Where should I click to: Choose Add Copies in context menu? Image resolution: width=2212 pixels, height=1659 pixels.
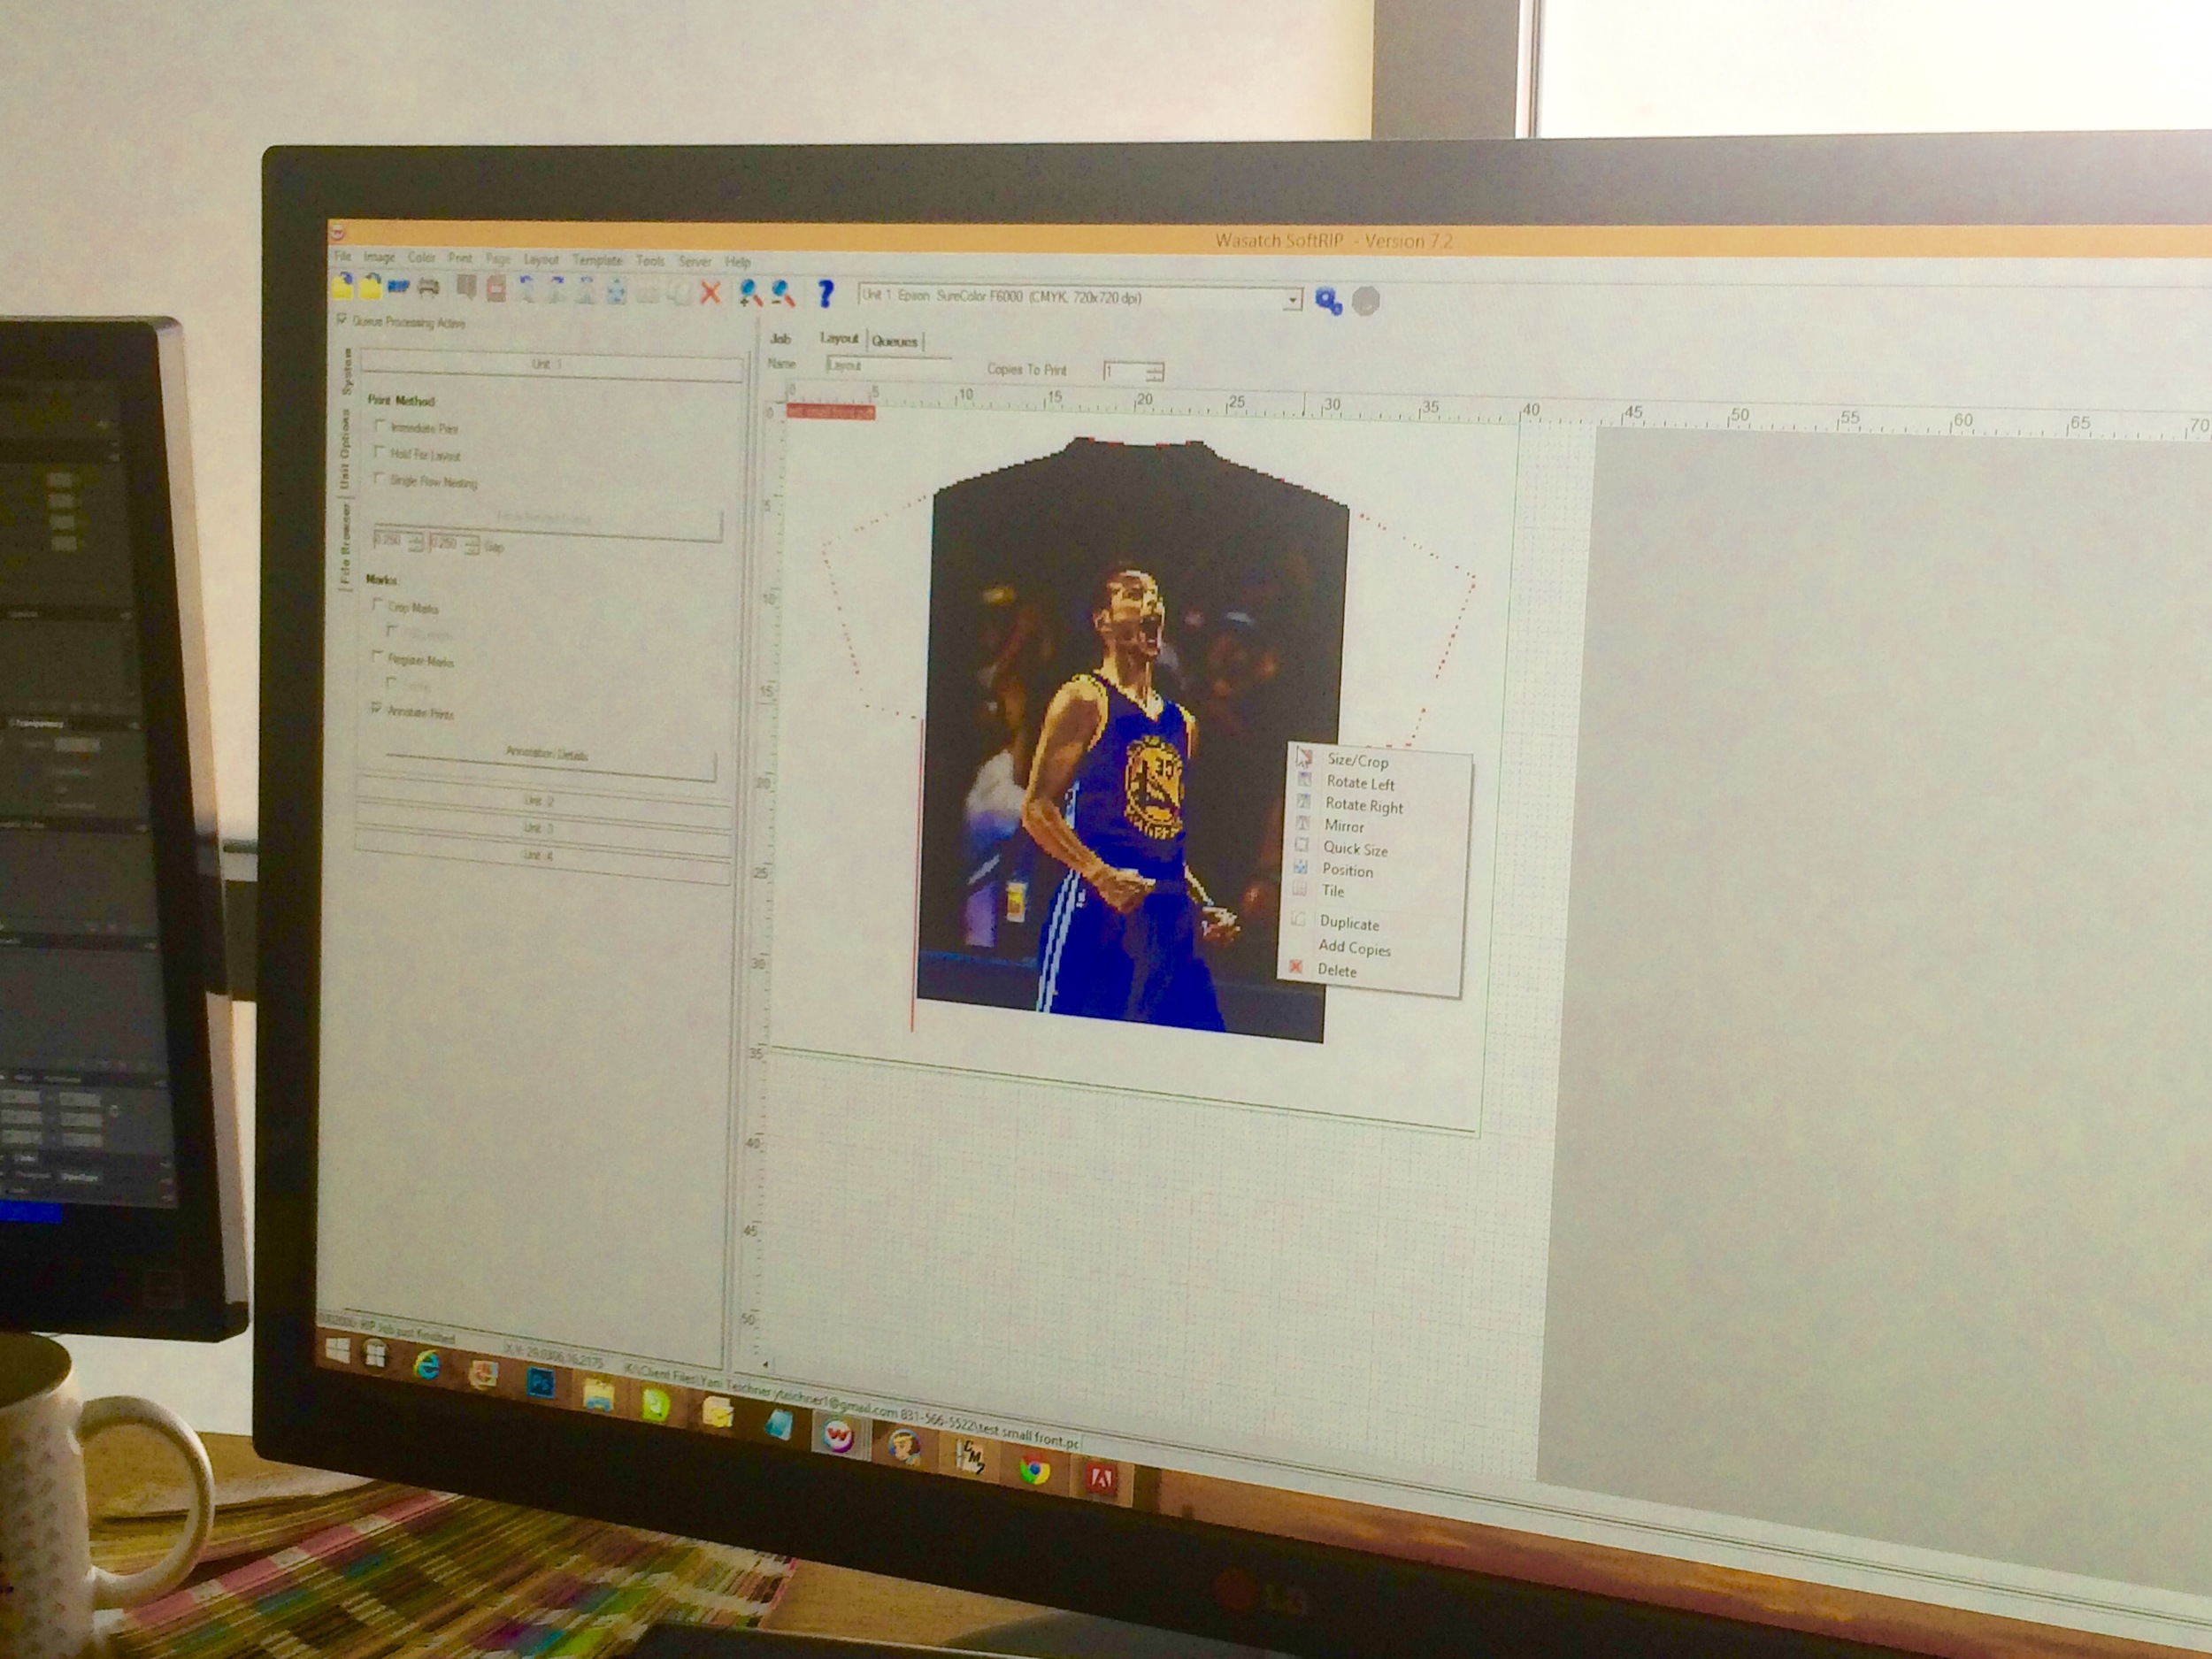click(x=1354, y=948)
